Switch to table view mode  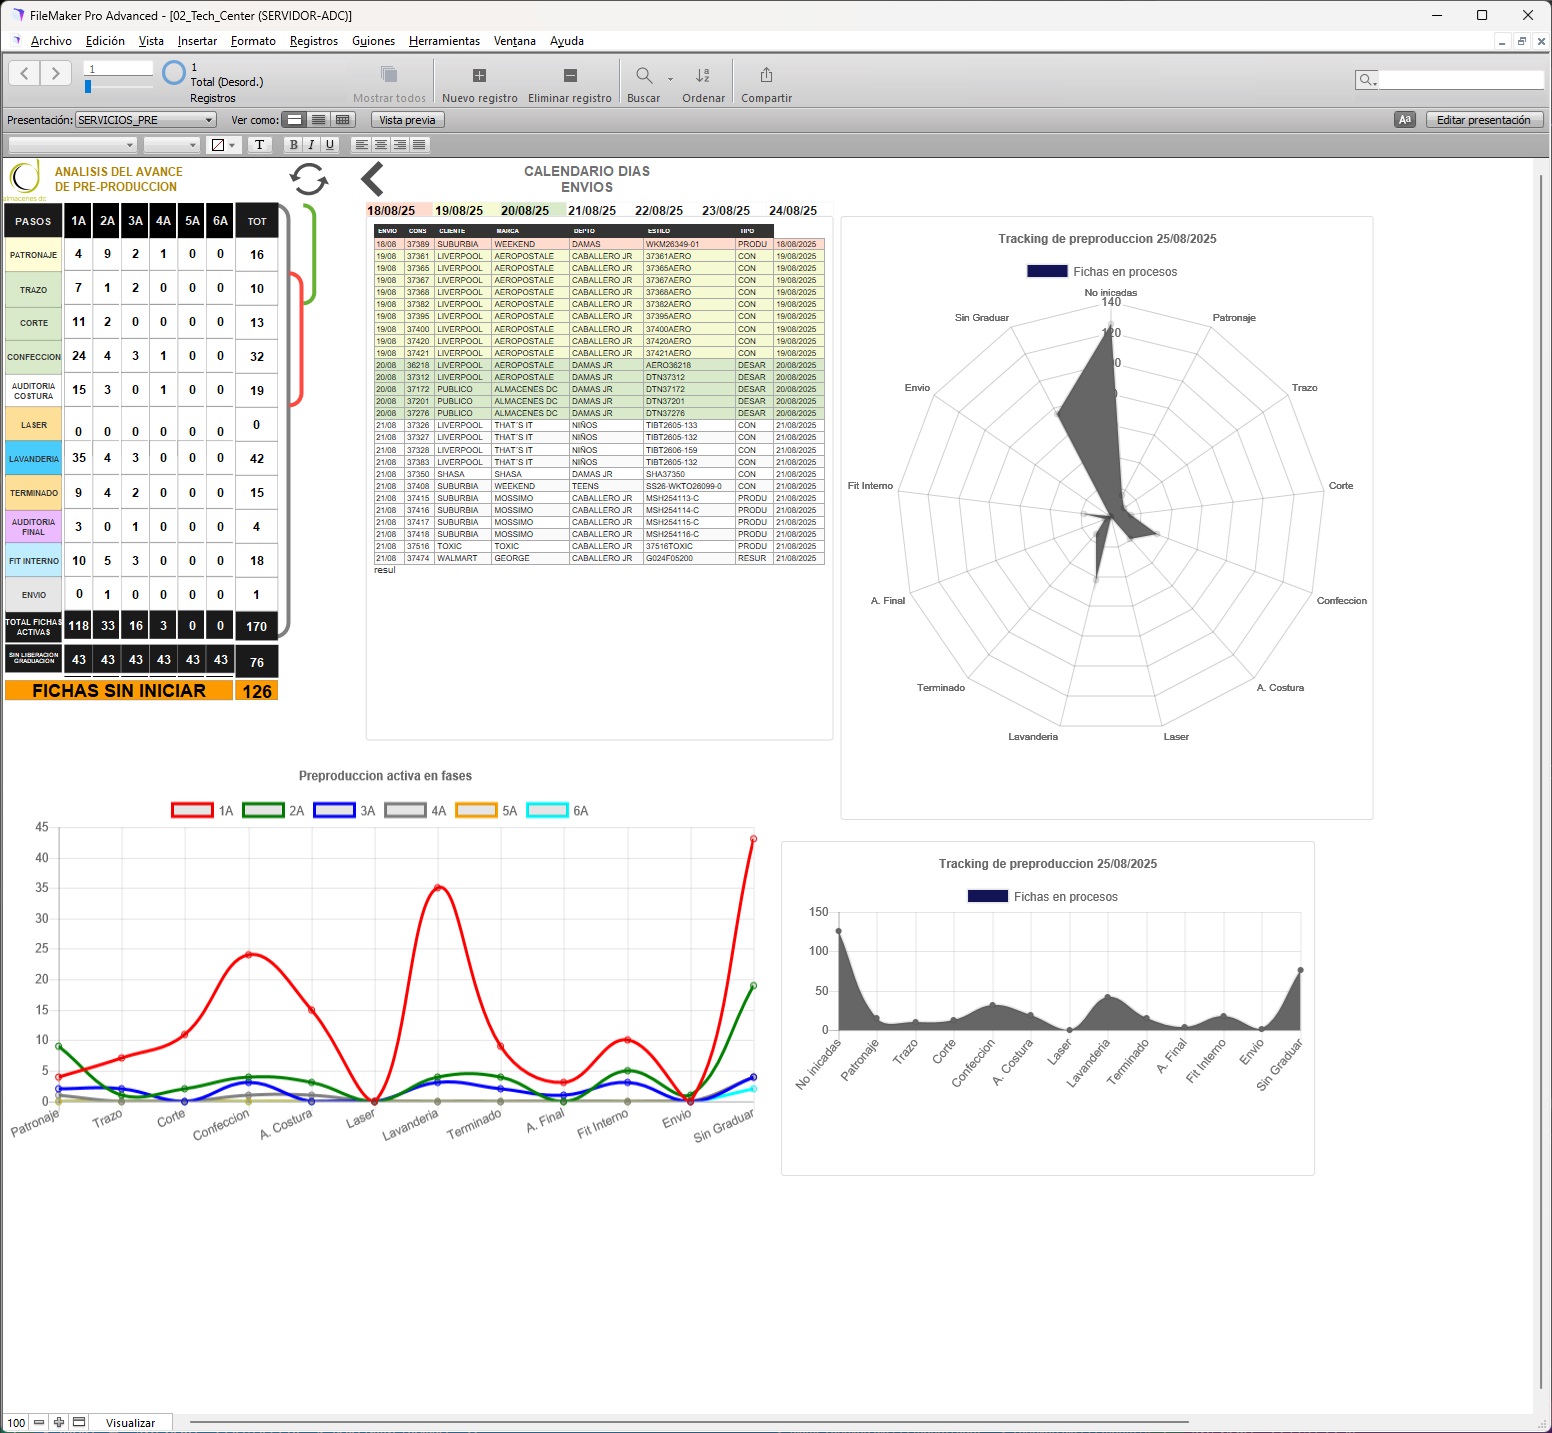click(x=342, y=120)
